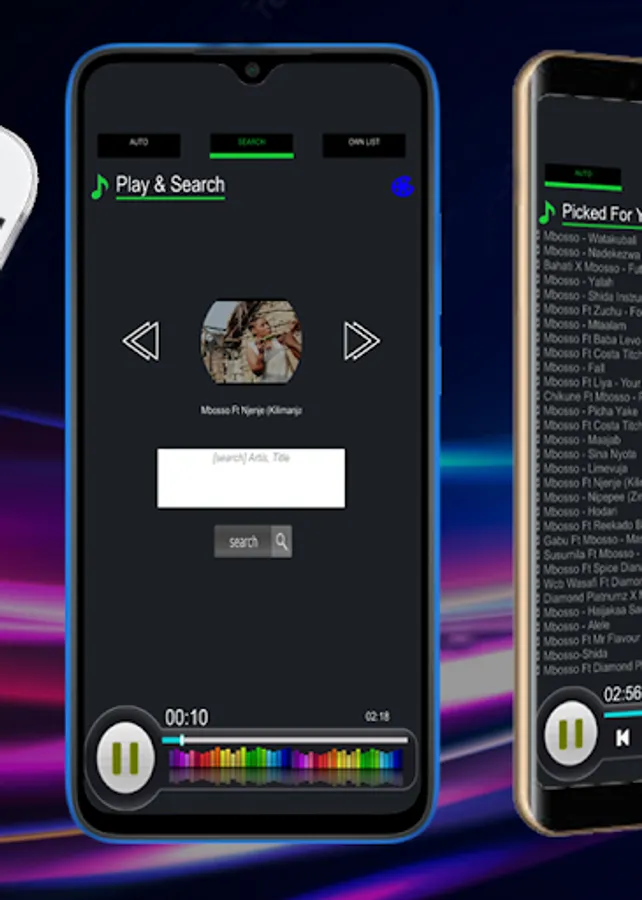Click the 00:10 elapsed time
Viewport: 642px width, 900px height.
click(x=186, y=717)
